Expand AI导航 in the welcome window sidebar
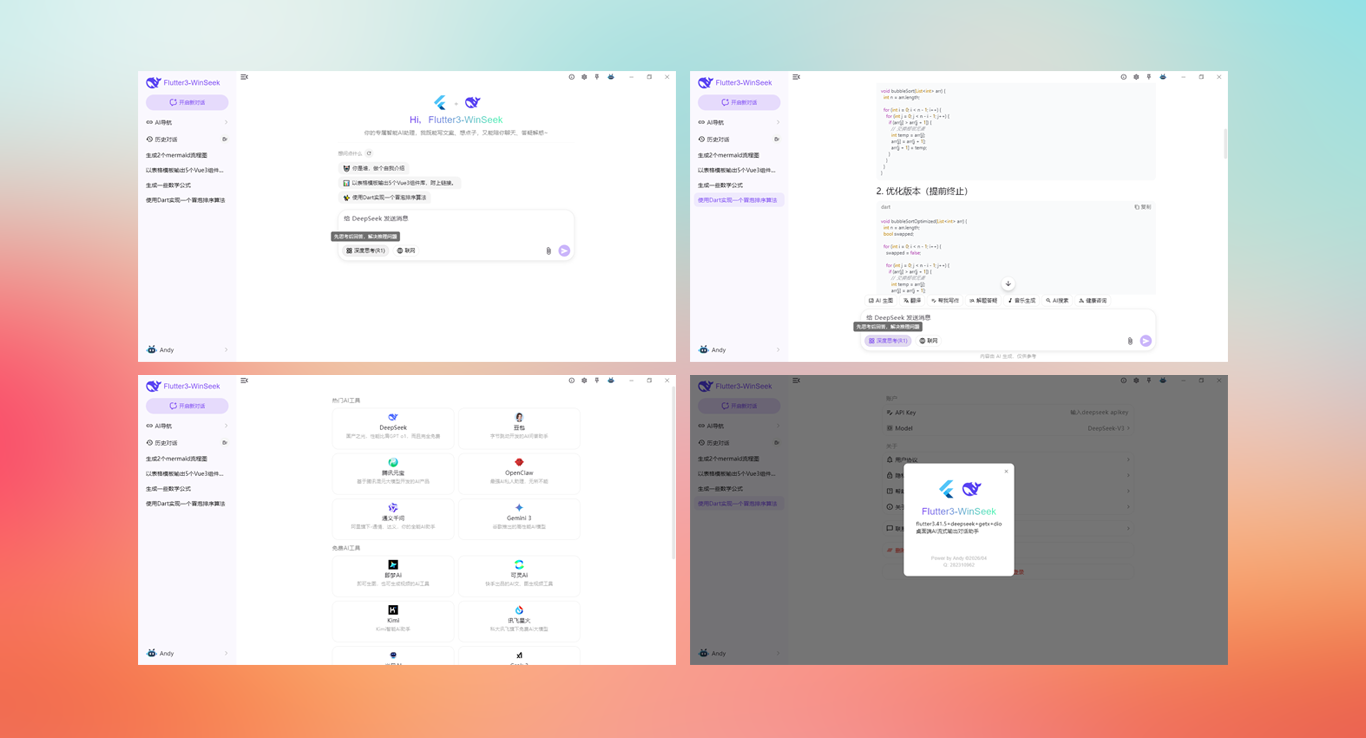 (x=187, y=122)
